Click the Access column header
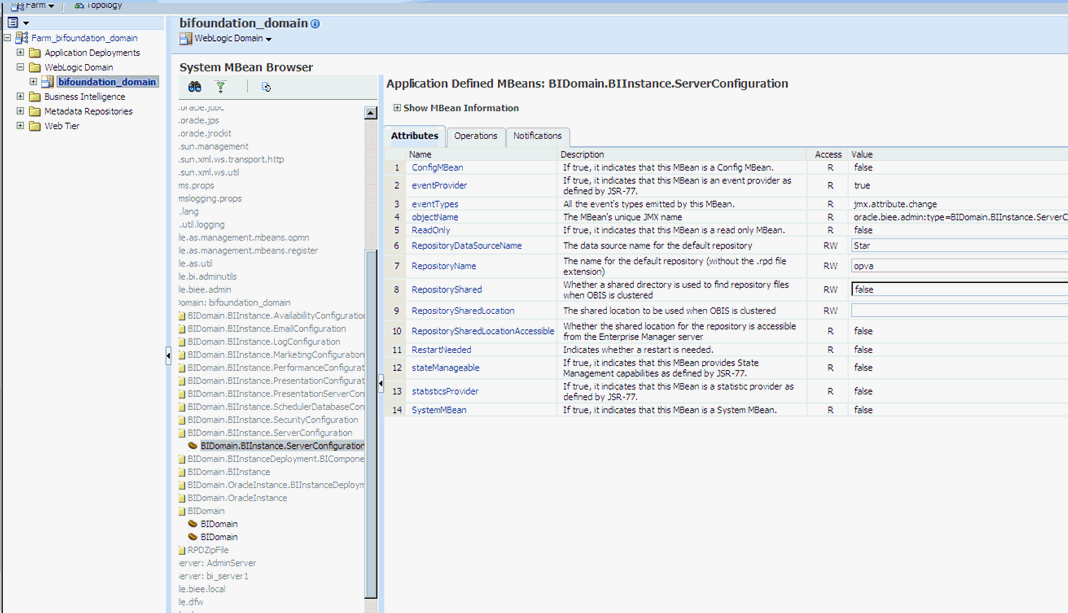Viewport: 1068px width, 613px height. coord(828,155)
